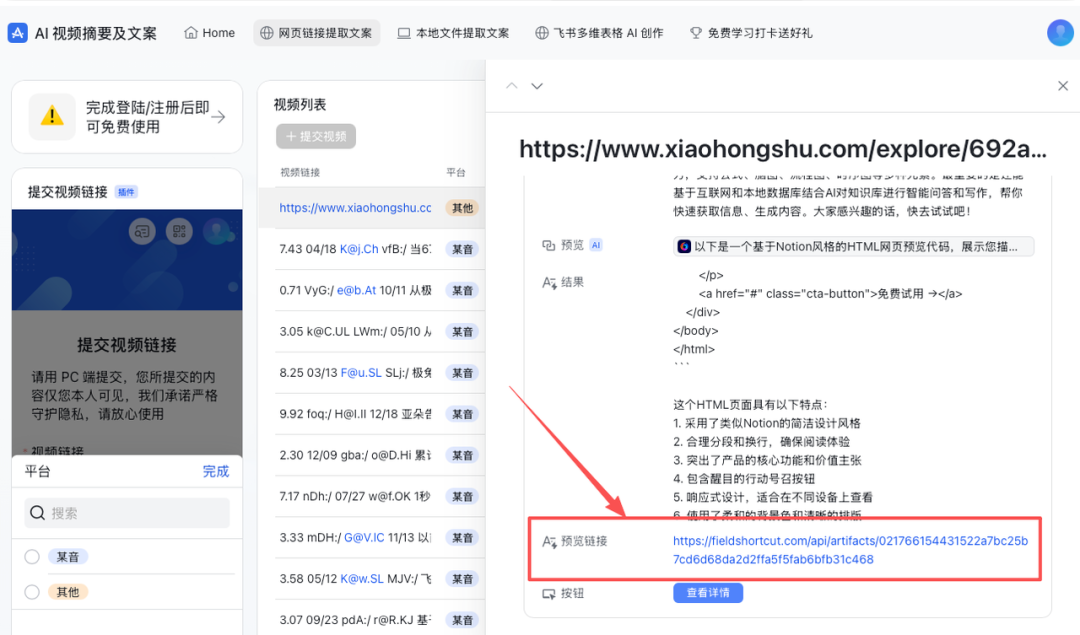
Task: Click the globe icon on 飞书多维表格 tab
Action: (542, 33)
